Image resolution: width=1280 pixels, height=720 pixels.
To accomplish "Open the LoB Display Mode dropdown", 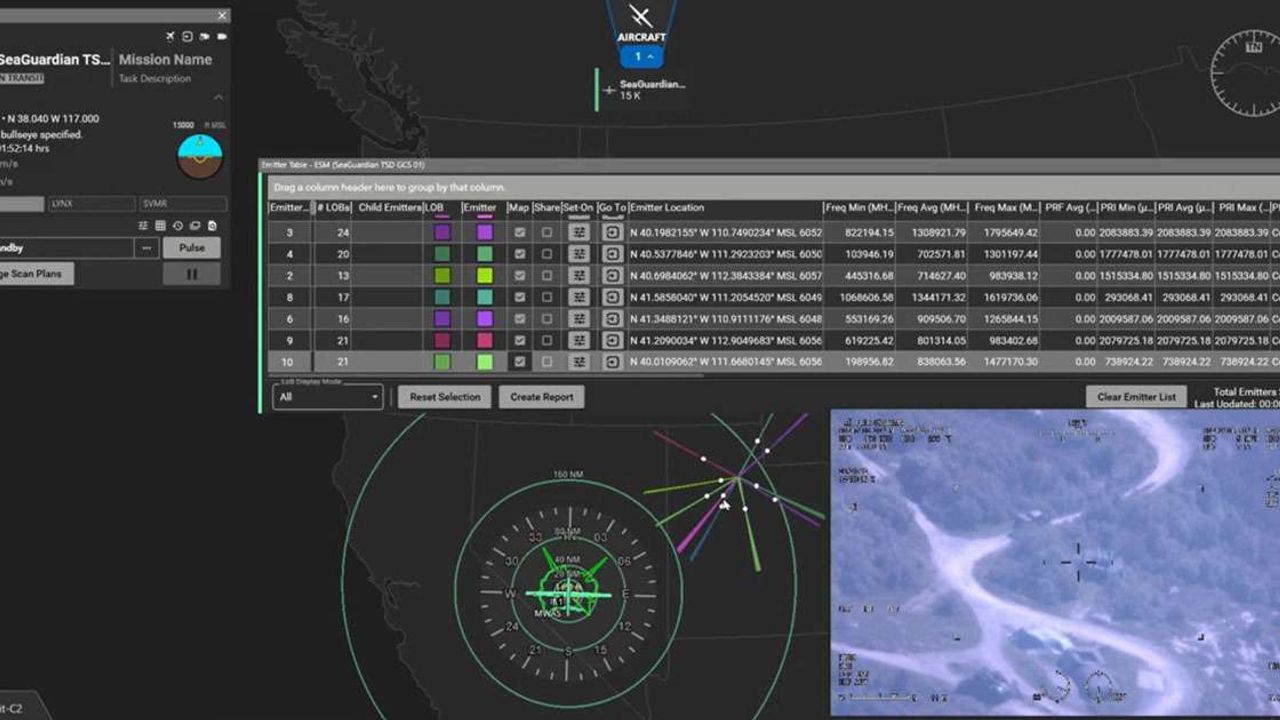I will click(x=328, y=397).
